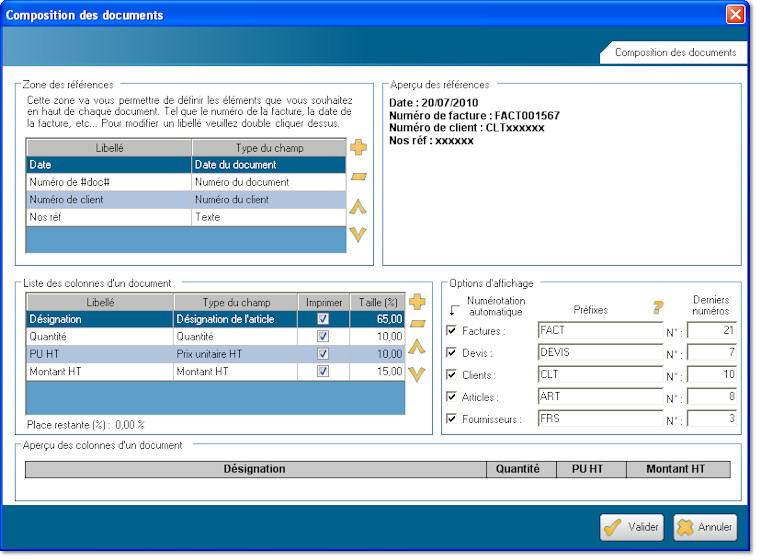
Task: Edit the Articles prefix field ART
Action: click(x=600, y=396)
